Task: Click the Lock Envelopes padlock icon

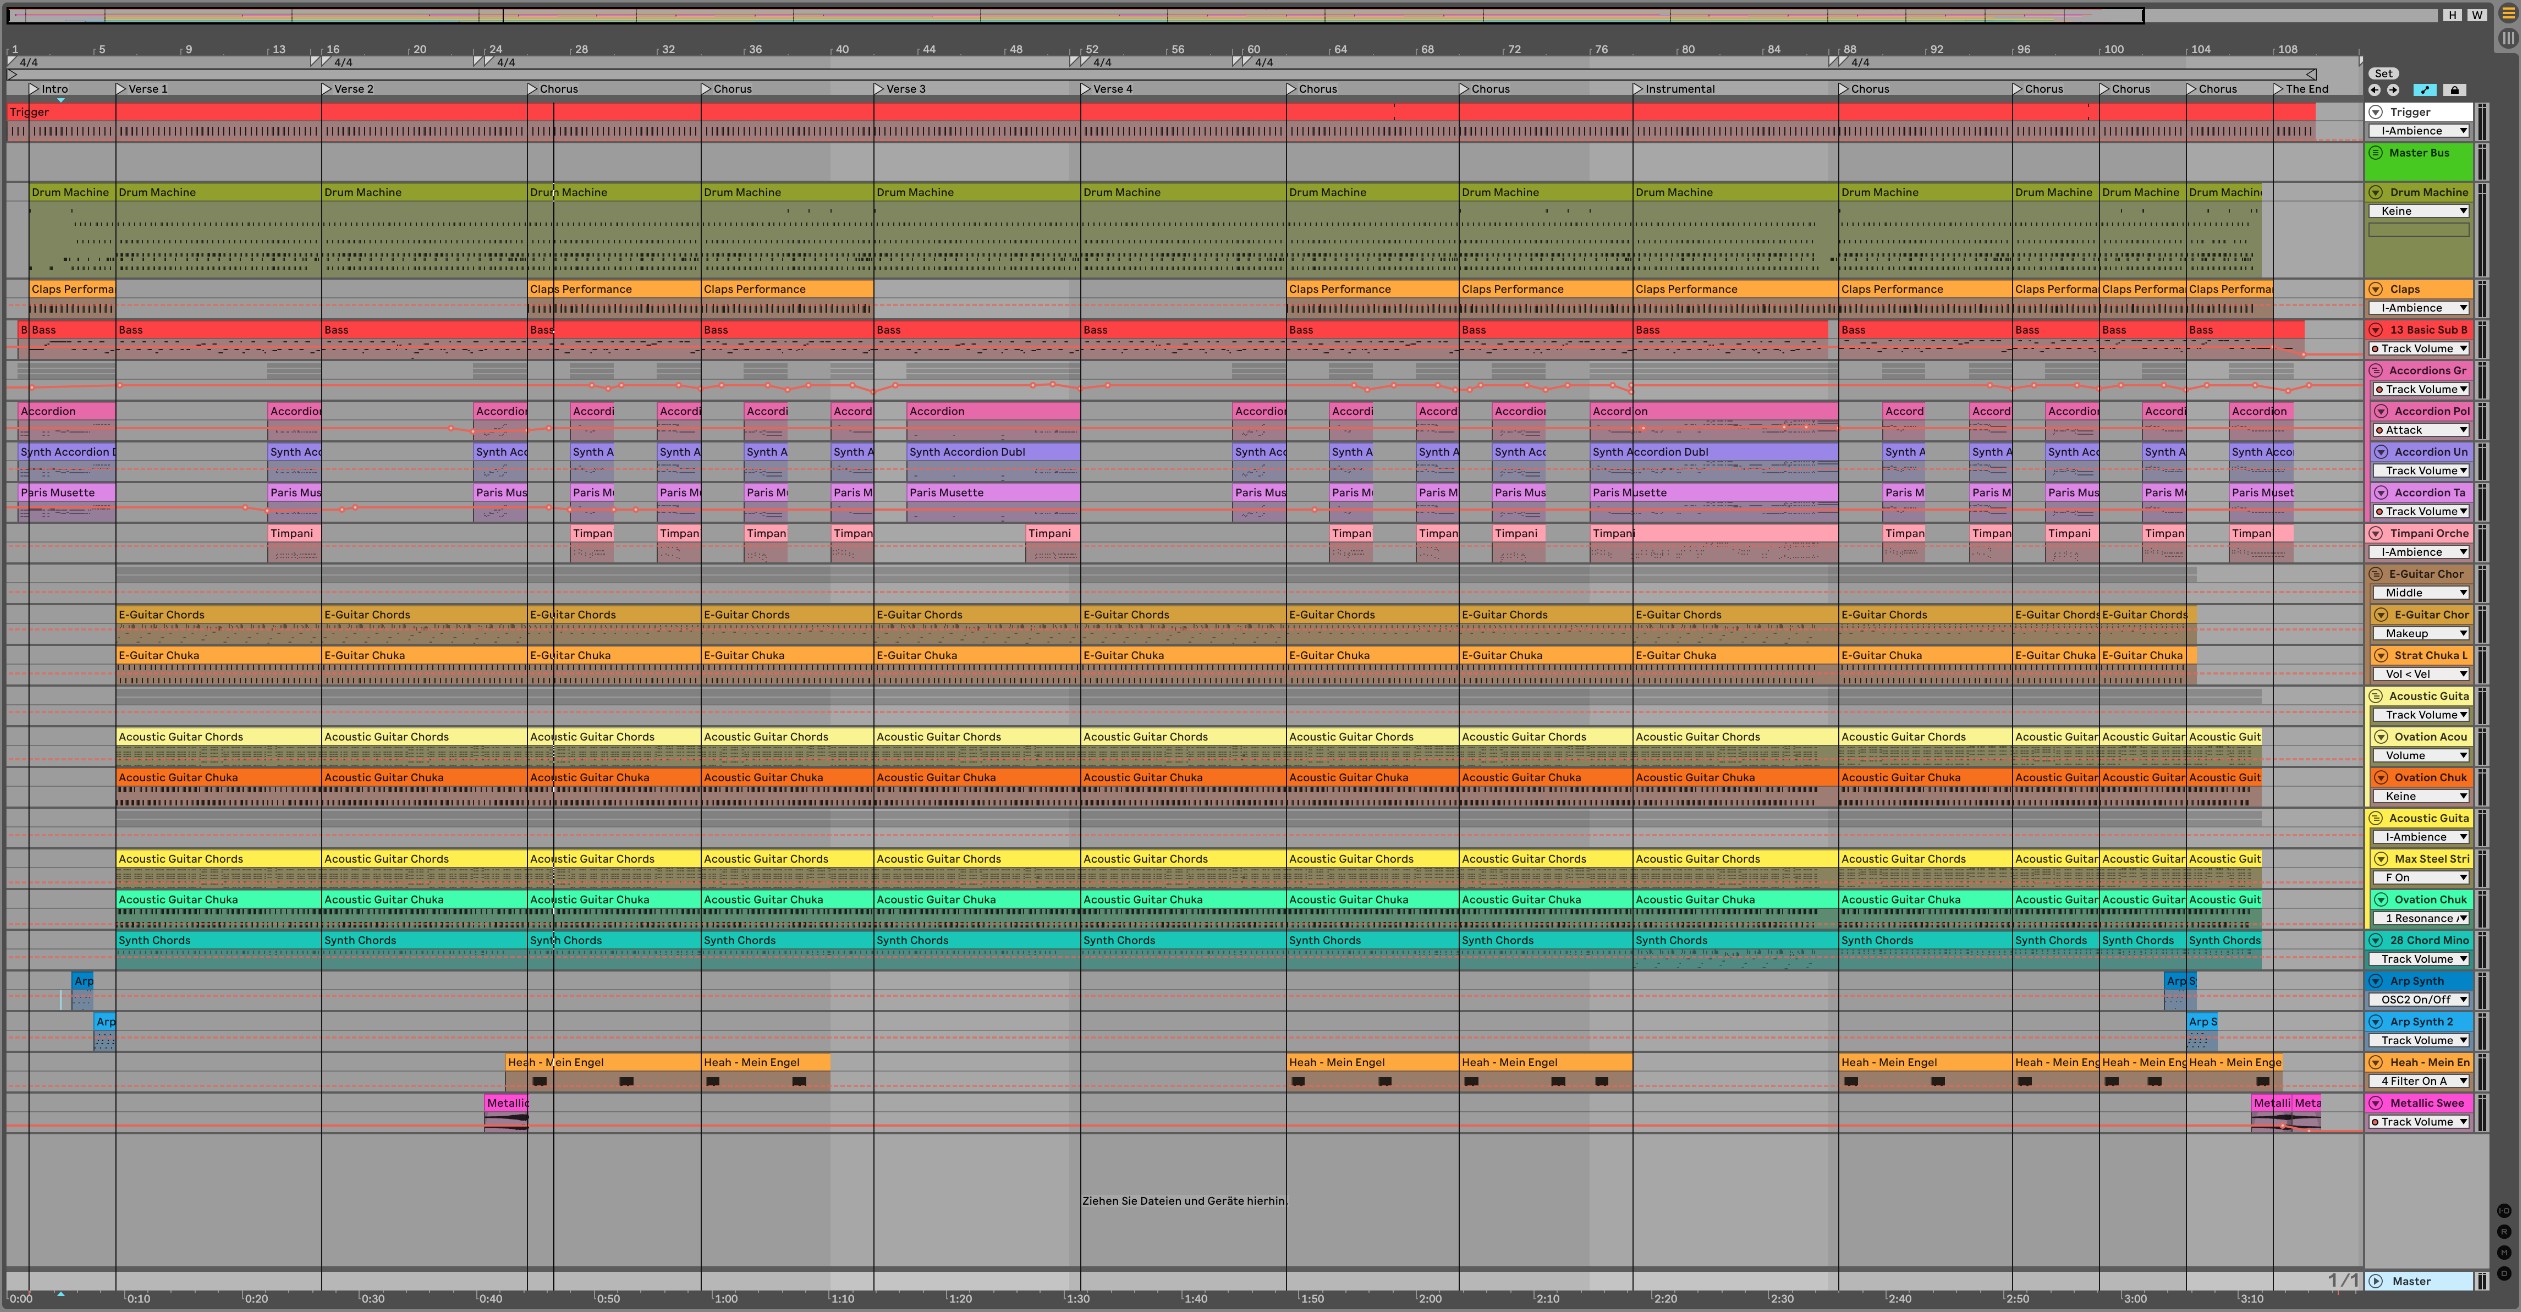Action: 2454,90
